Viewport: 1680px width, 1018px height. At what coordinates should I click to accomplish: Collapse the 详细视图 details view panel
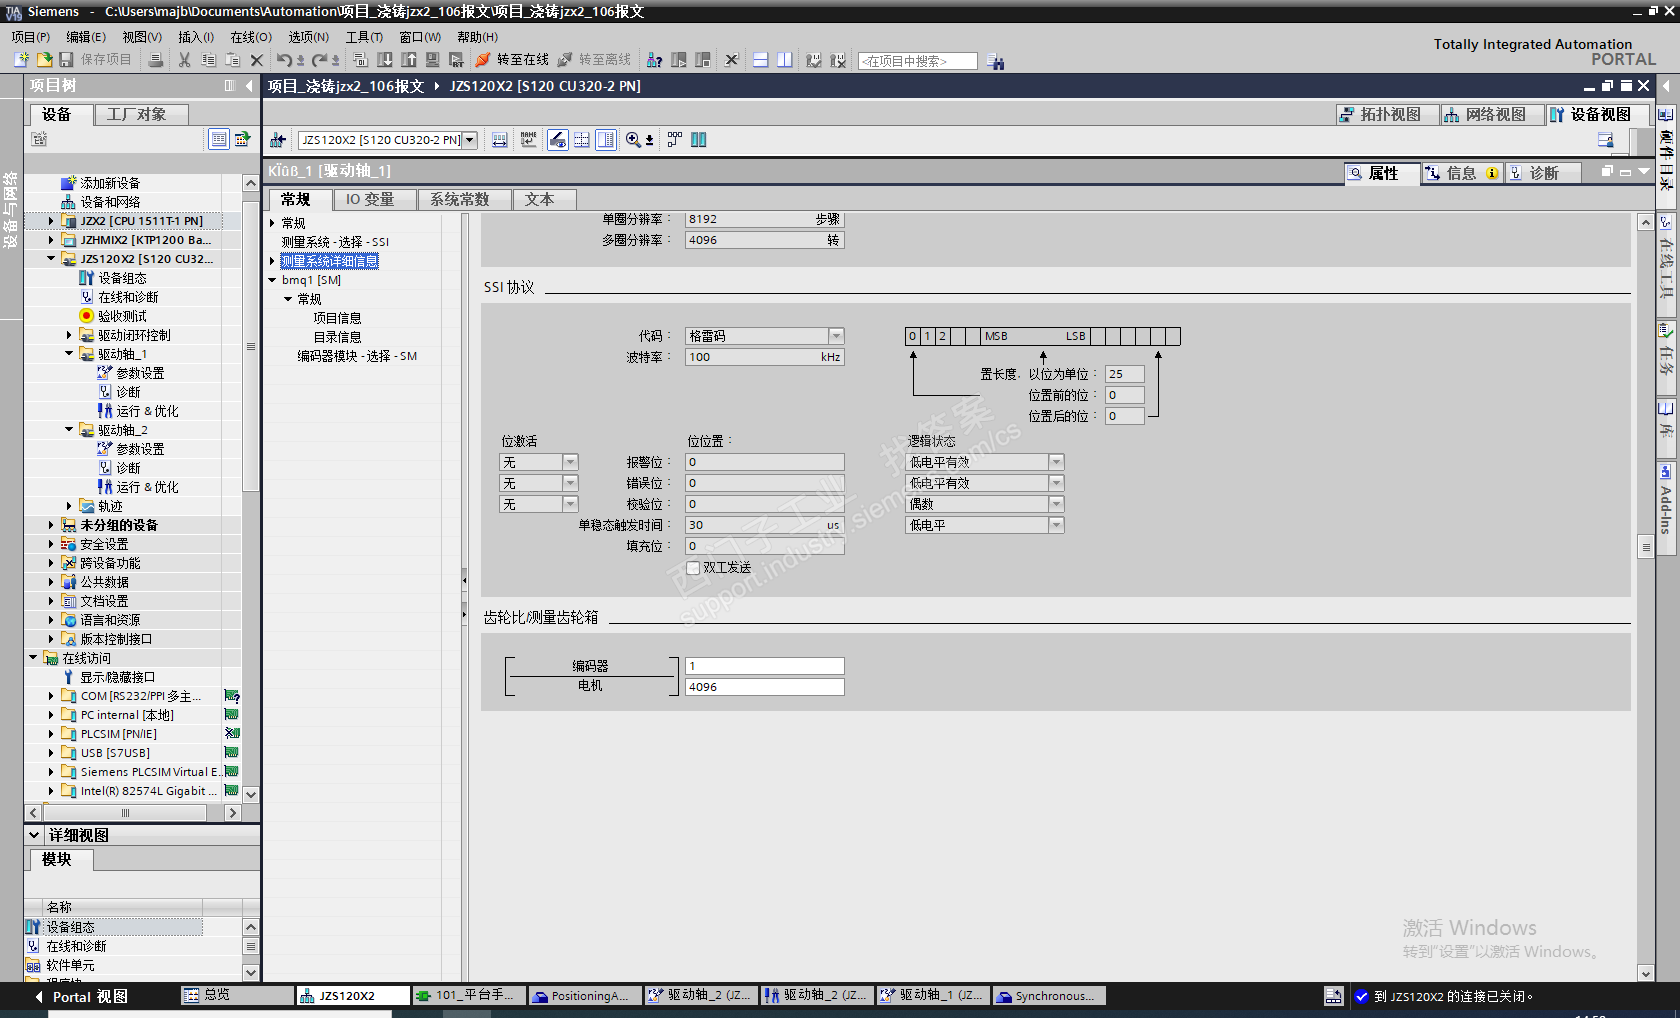click(34, 835)
